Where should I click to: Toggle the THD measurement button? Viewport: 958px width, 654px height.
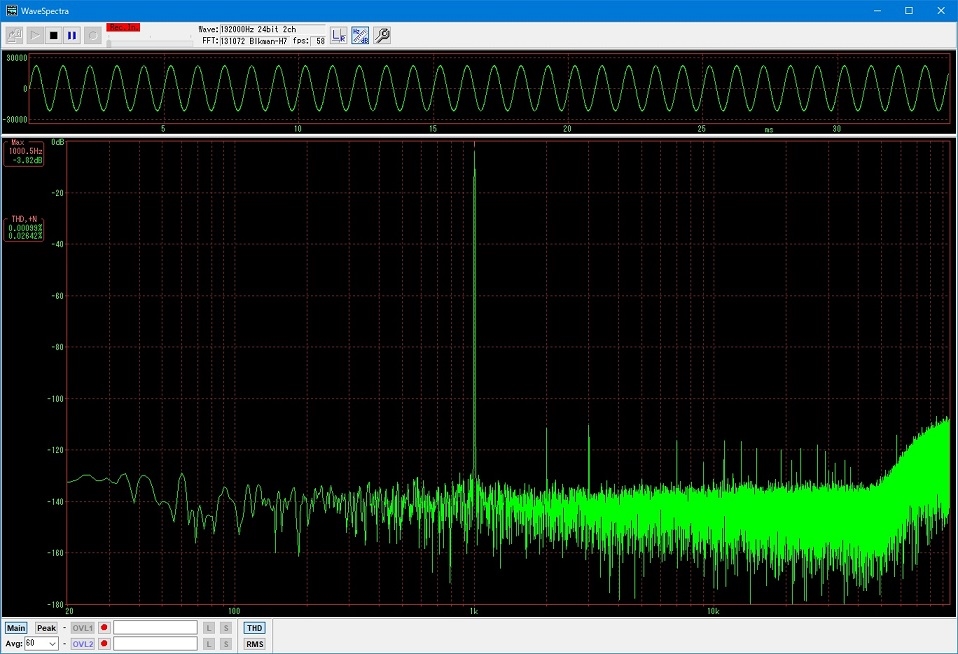254,628
